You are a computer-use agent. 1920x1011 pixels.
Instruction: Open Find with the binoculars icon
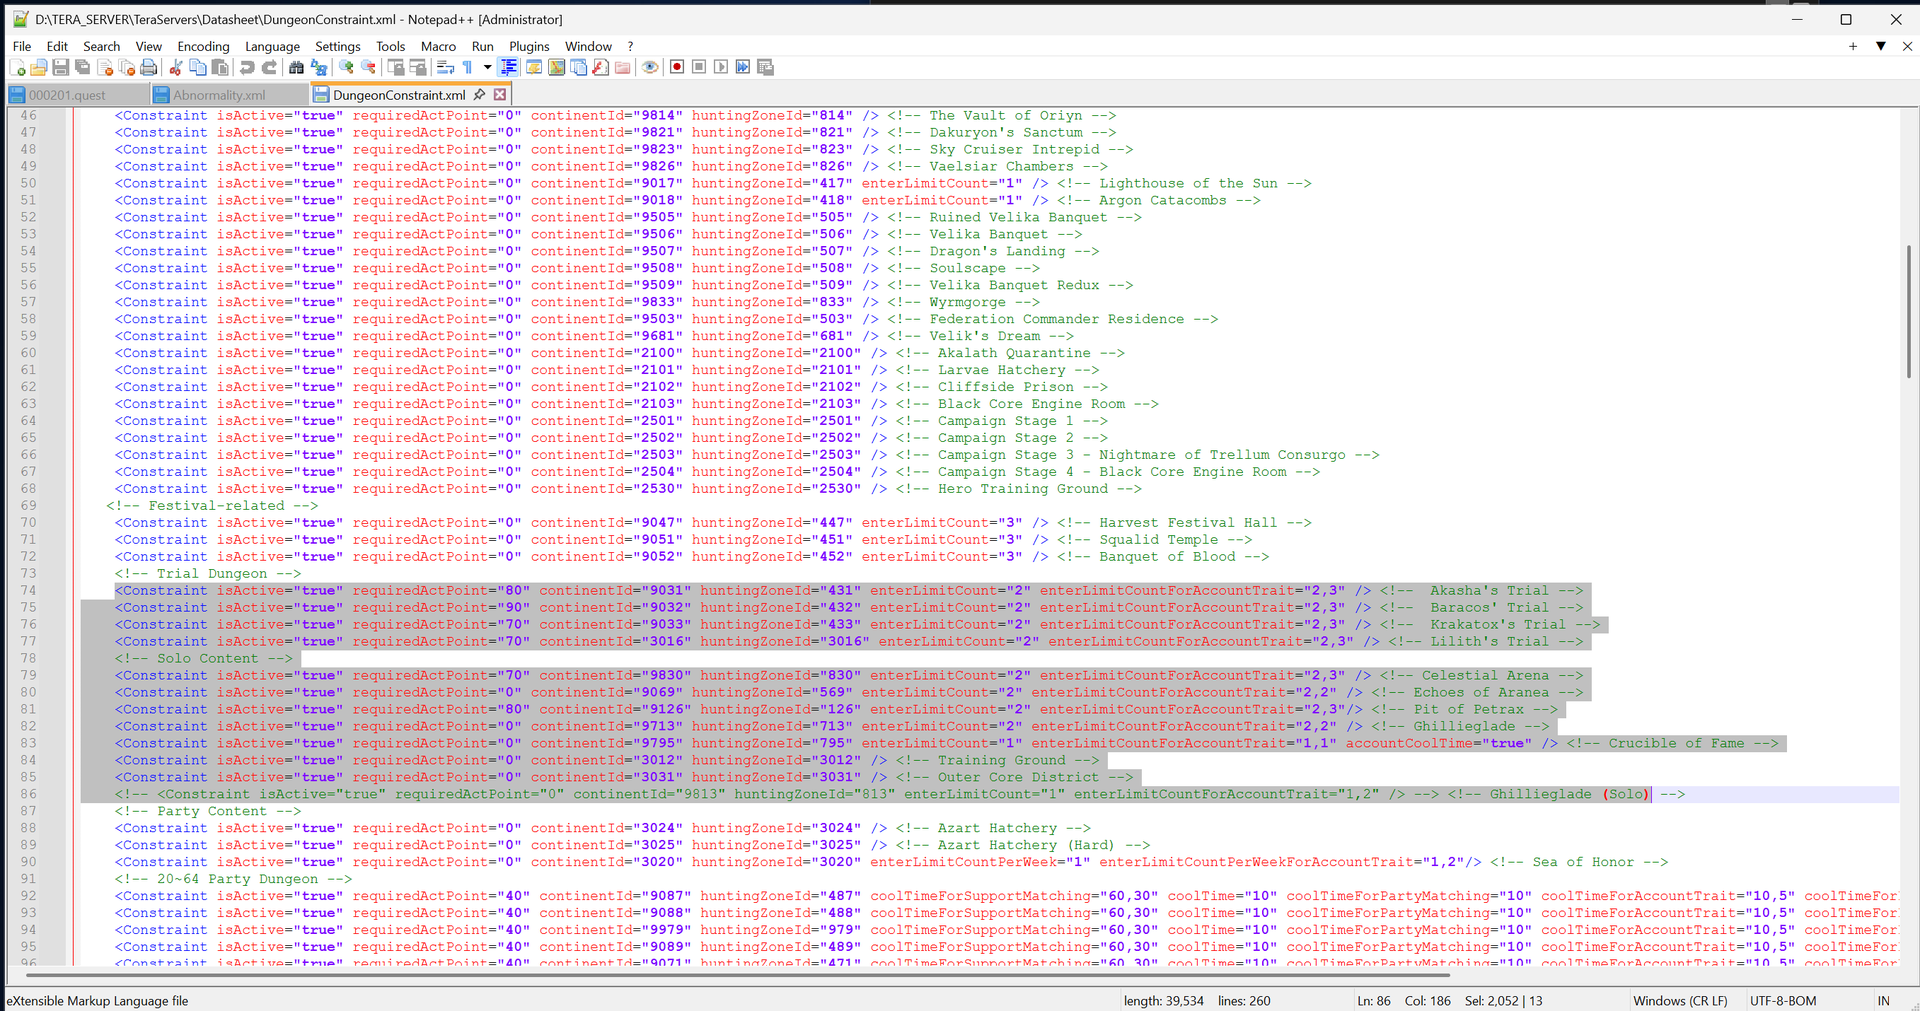click(296, 68)
